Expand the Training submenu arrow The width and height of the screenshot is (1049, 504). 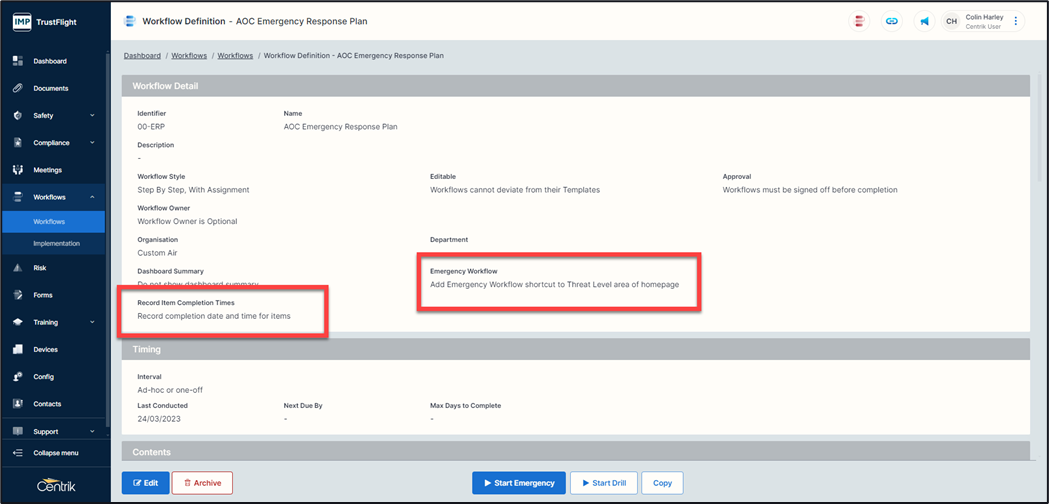(x=93, y=322)
